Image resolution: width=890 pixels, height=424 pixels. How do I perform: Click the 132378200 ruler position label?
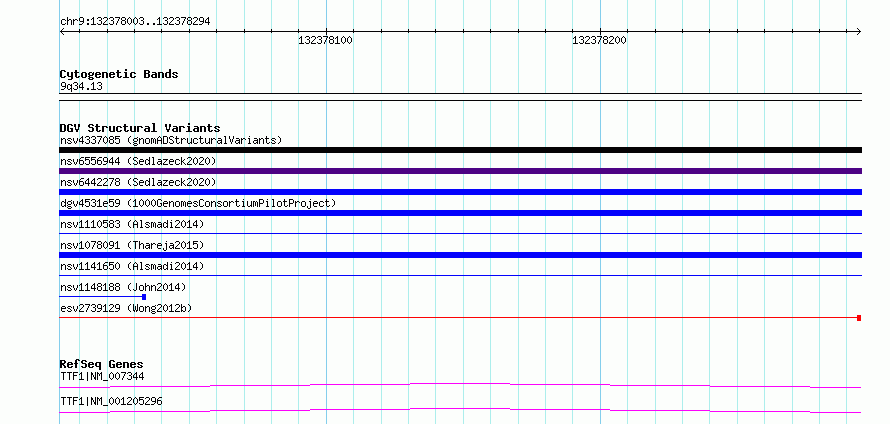tap(599, 40)
